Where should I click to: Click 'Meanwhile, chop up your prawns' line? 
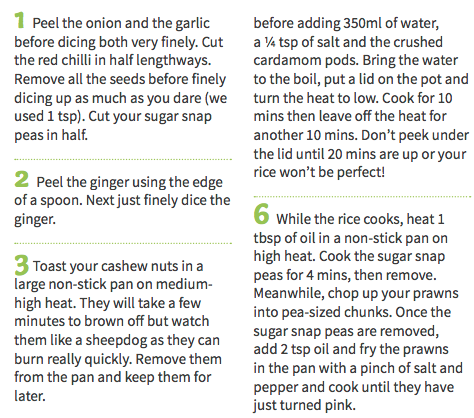point(356,293)
